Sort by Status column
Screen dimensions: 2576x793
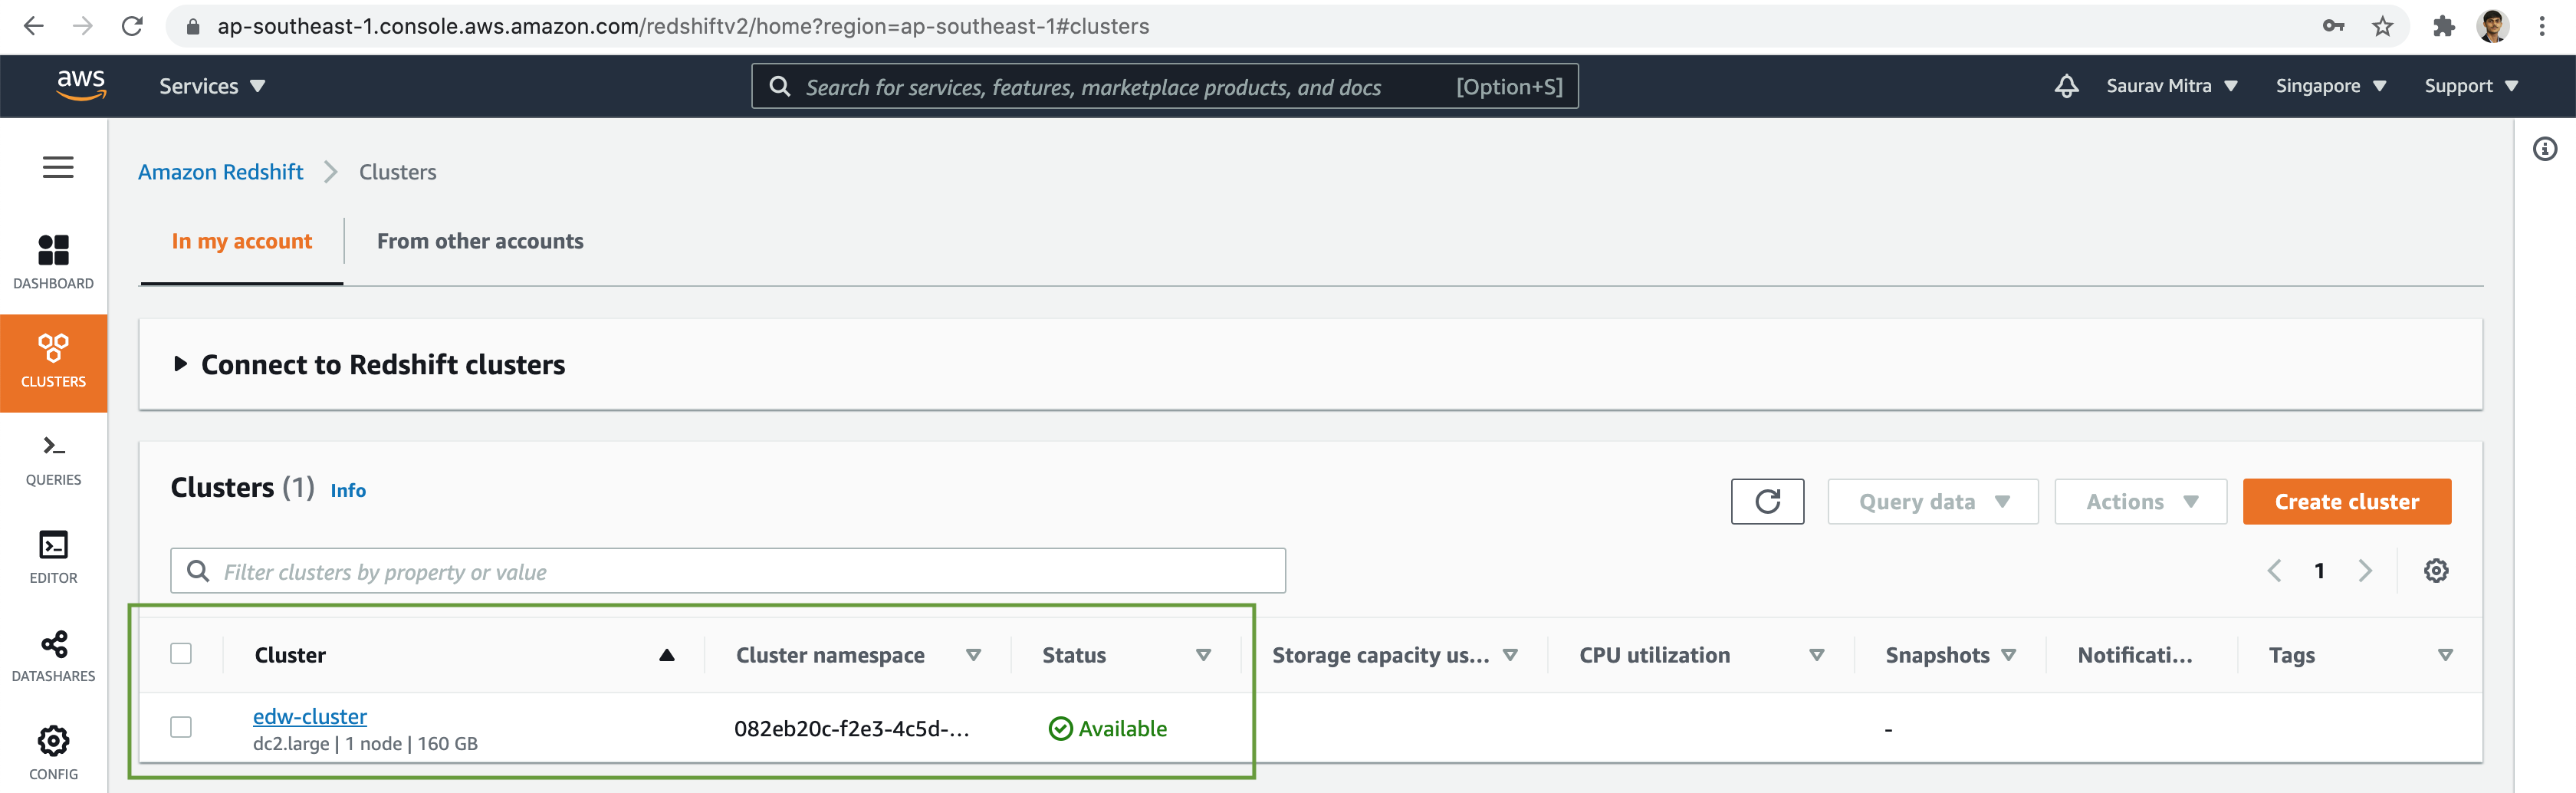pyautogui.click(x=1203, y=655)
